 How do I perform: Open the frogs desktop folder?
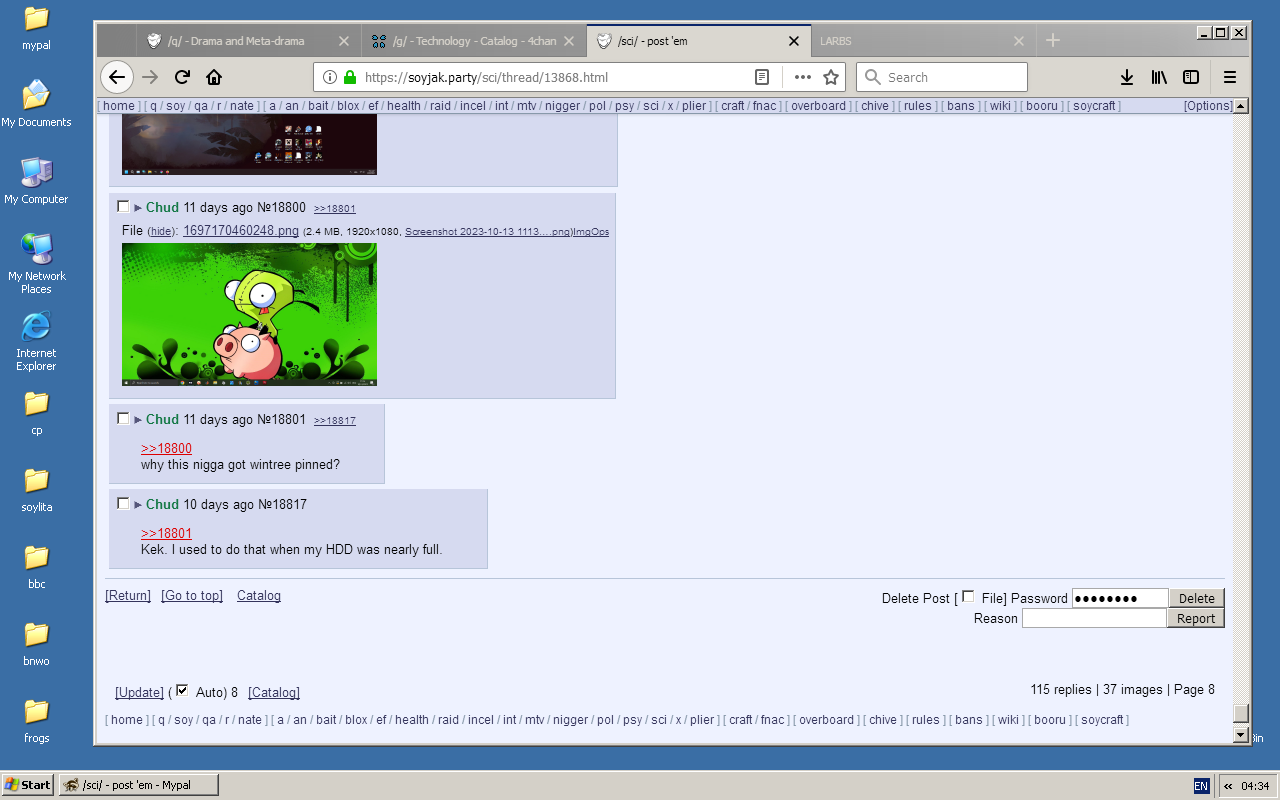[x=36, y=720]
